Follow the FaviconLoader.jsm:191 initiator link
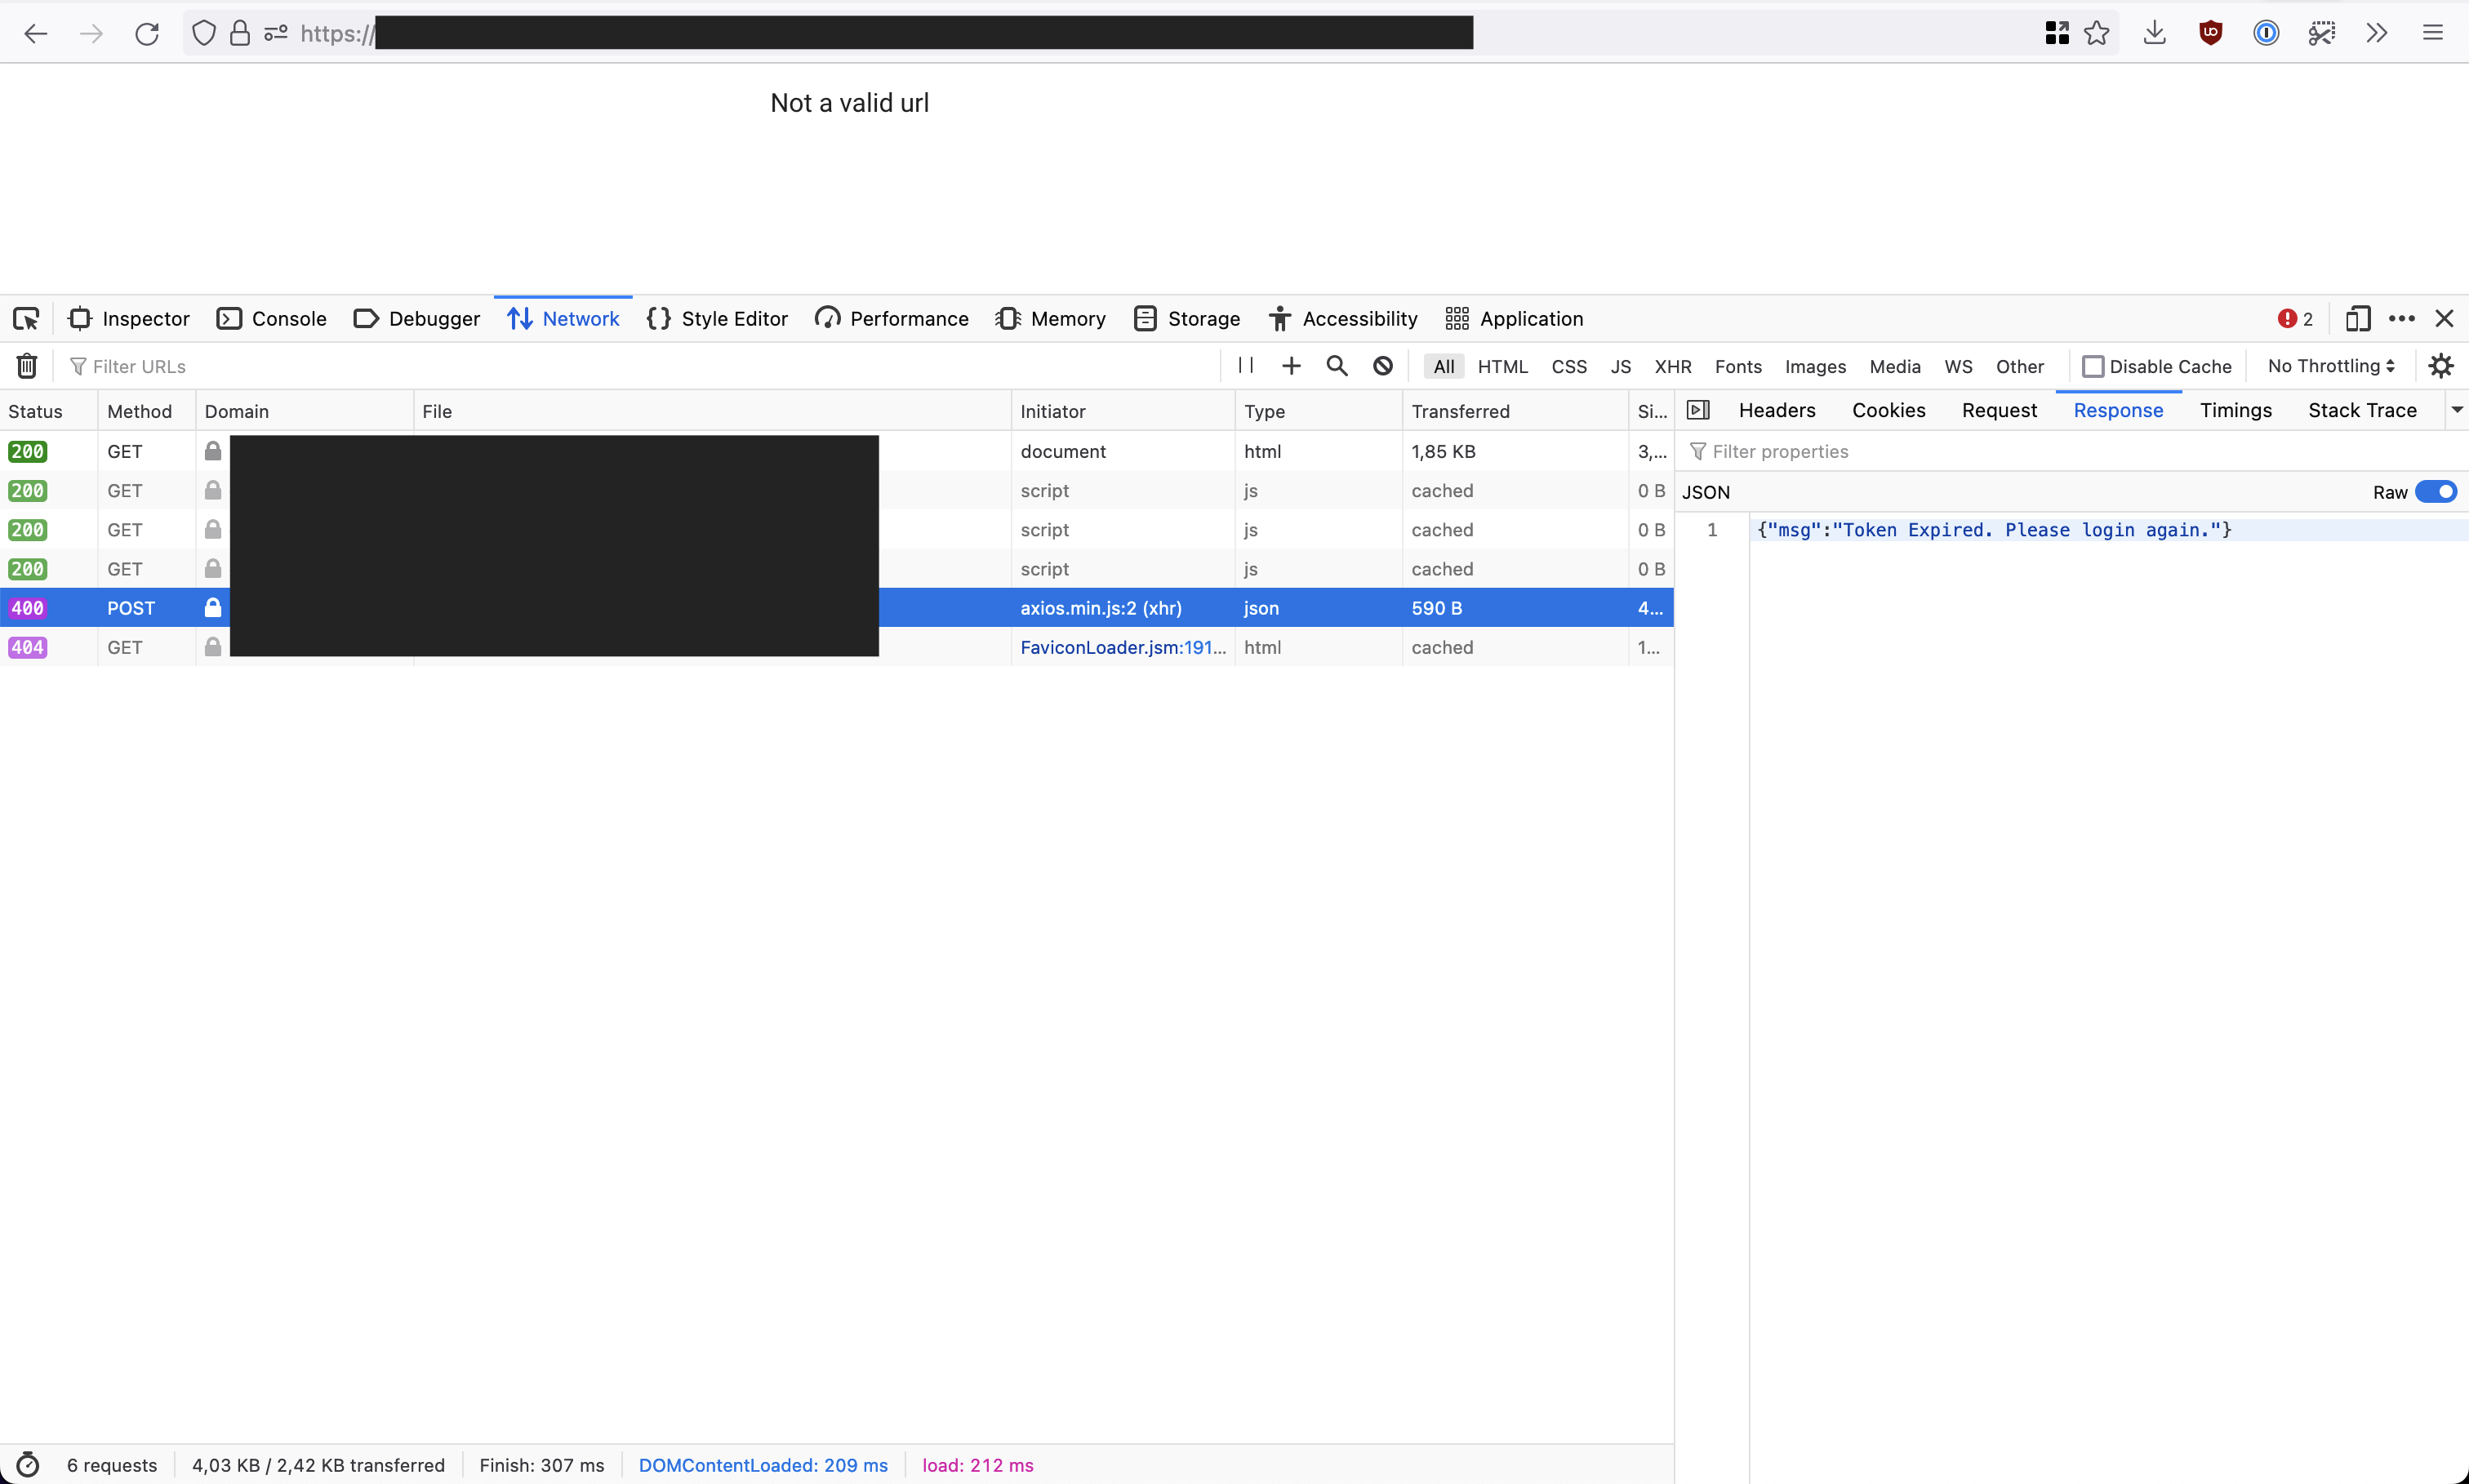Image resolution: width=2469 pixels, height=1484 pixels. 1122,647
